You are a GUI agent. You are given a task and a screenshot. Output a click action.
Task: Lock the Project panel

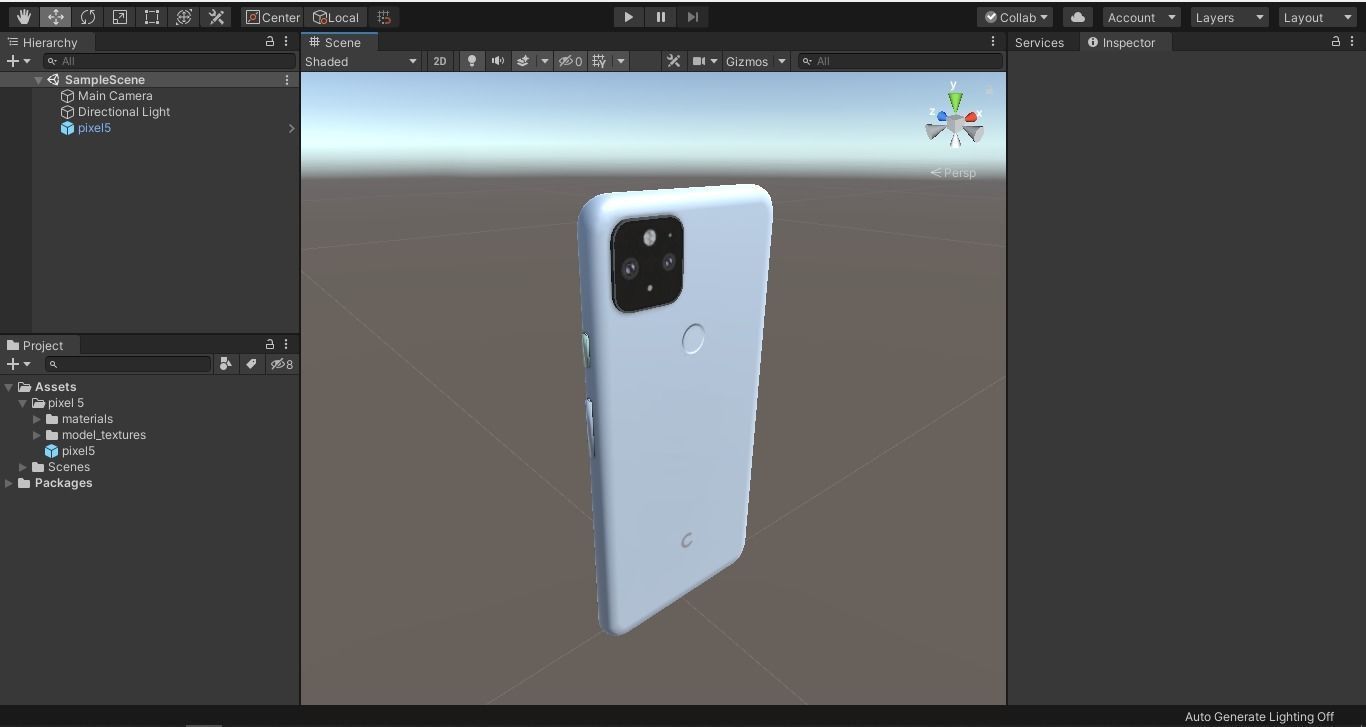tap(269, 345)
